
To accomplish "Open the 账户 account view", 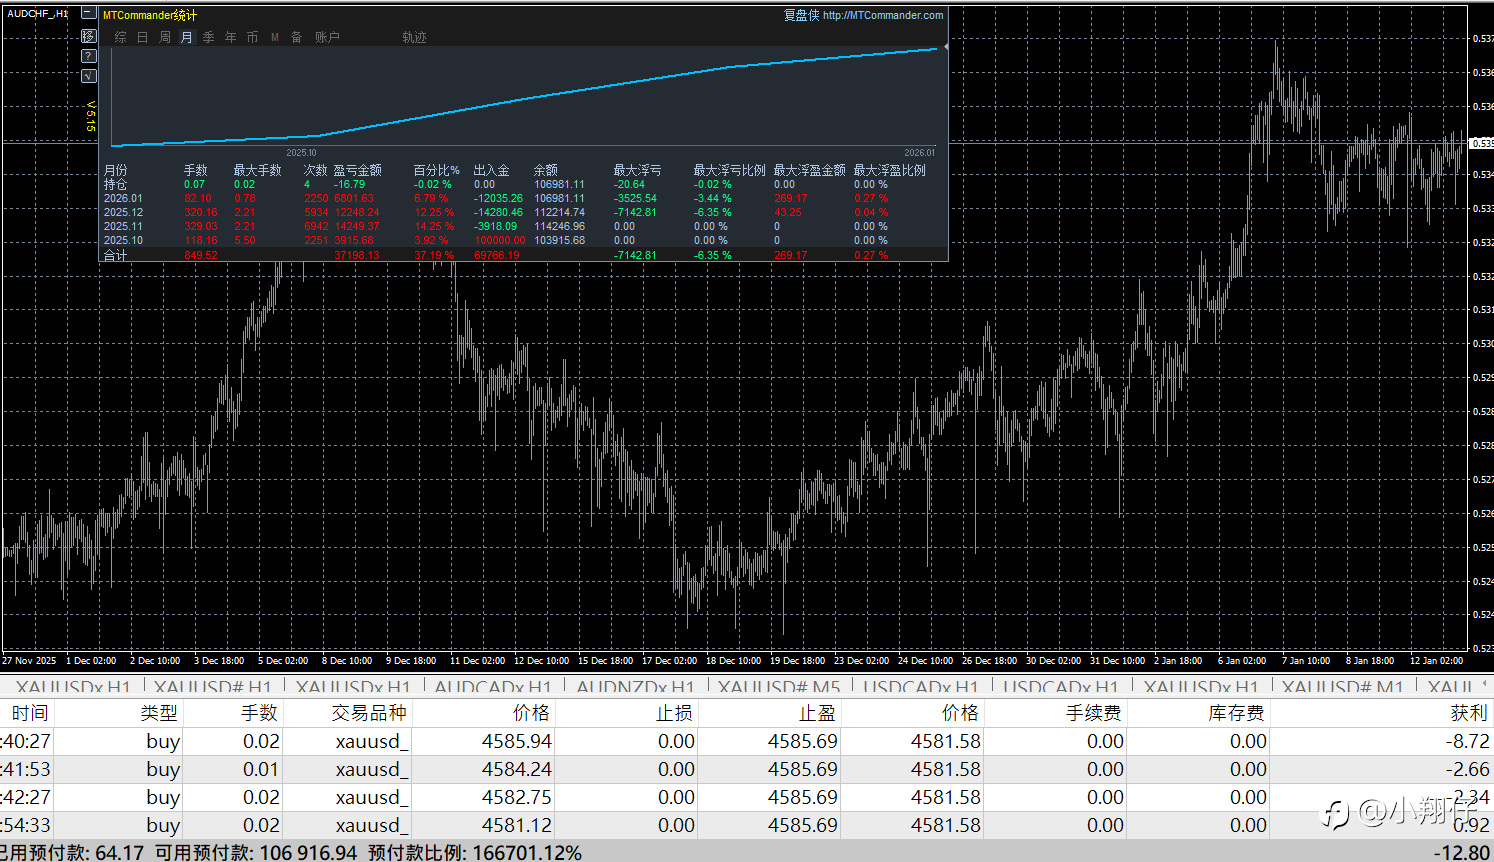I will click(x=327, y=37).
